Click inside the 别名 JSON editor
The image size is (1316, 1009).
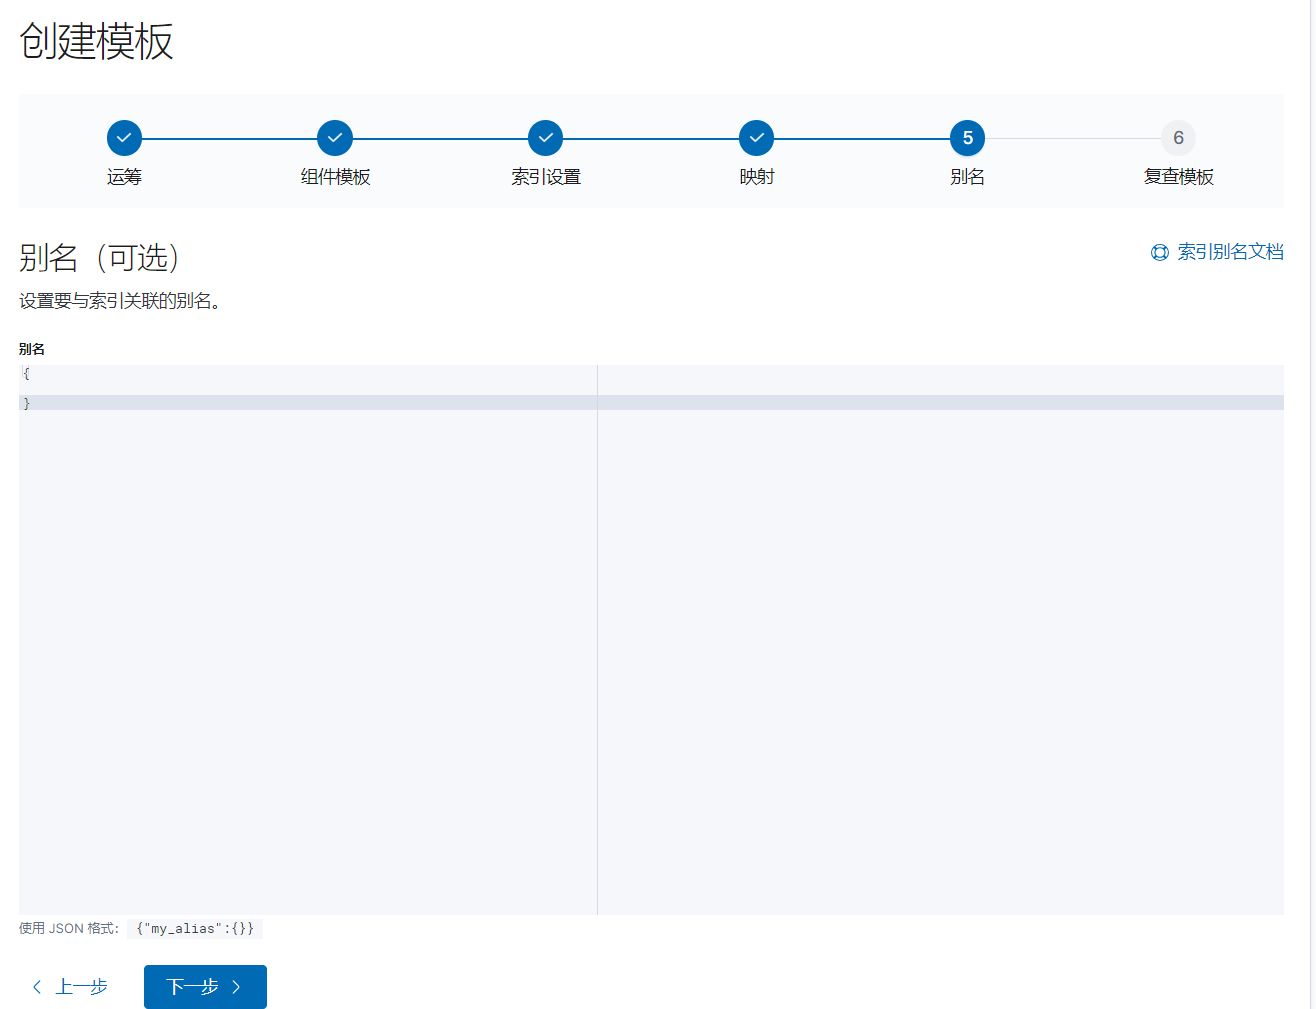(x=651, y=640)
